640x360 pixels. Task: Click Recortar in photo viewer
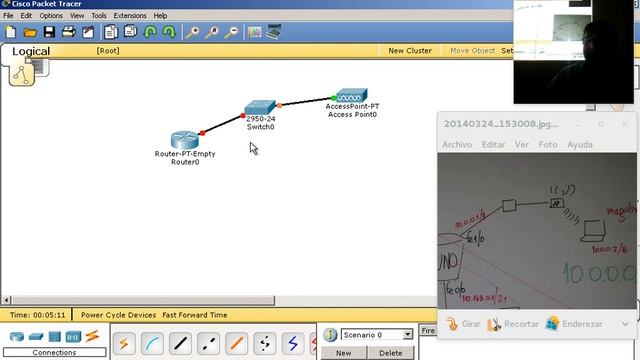513,324
